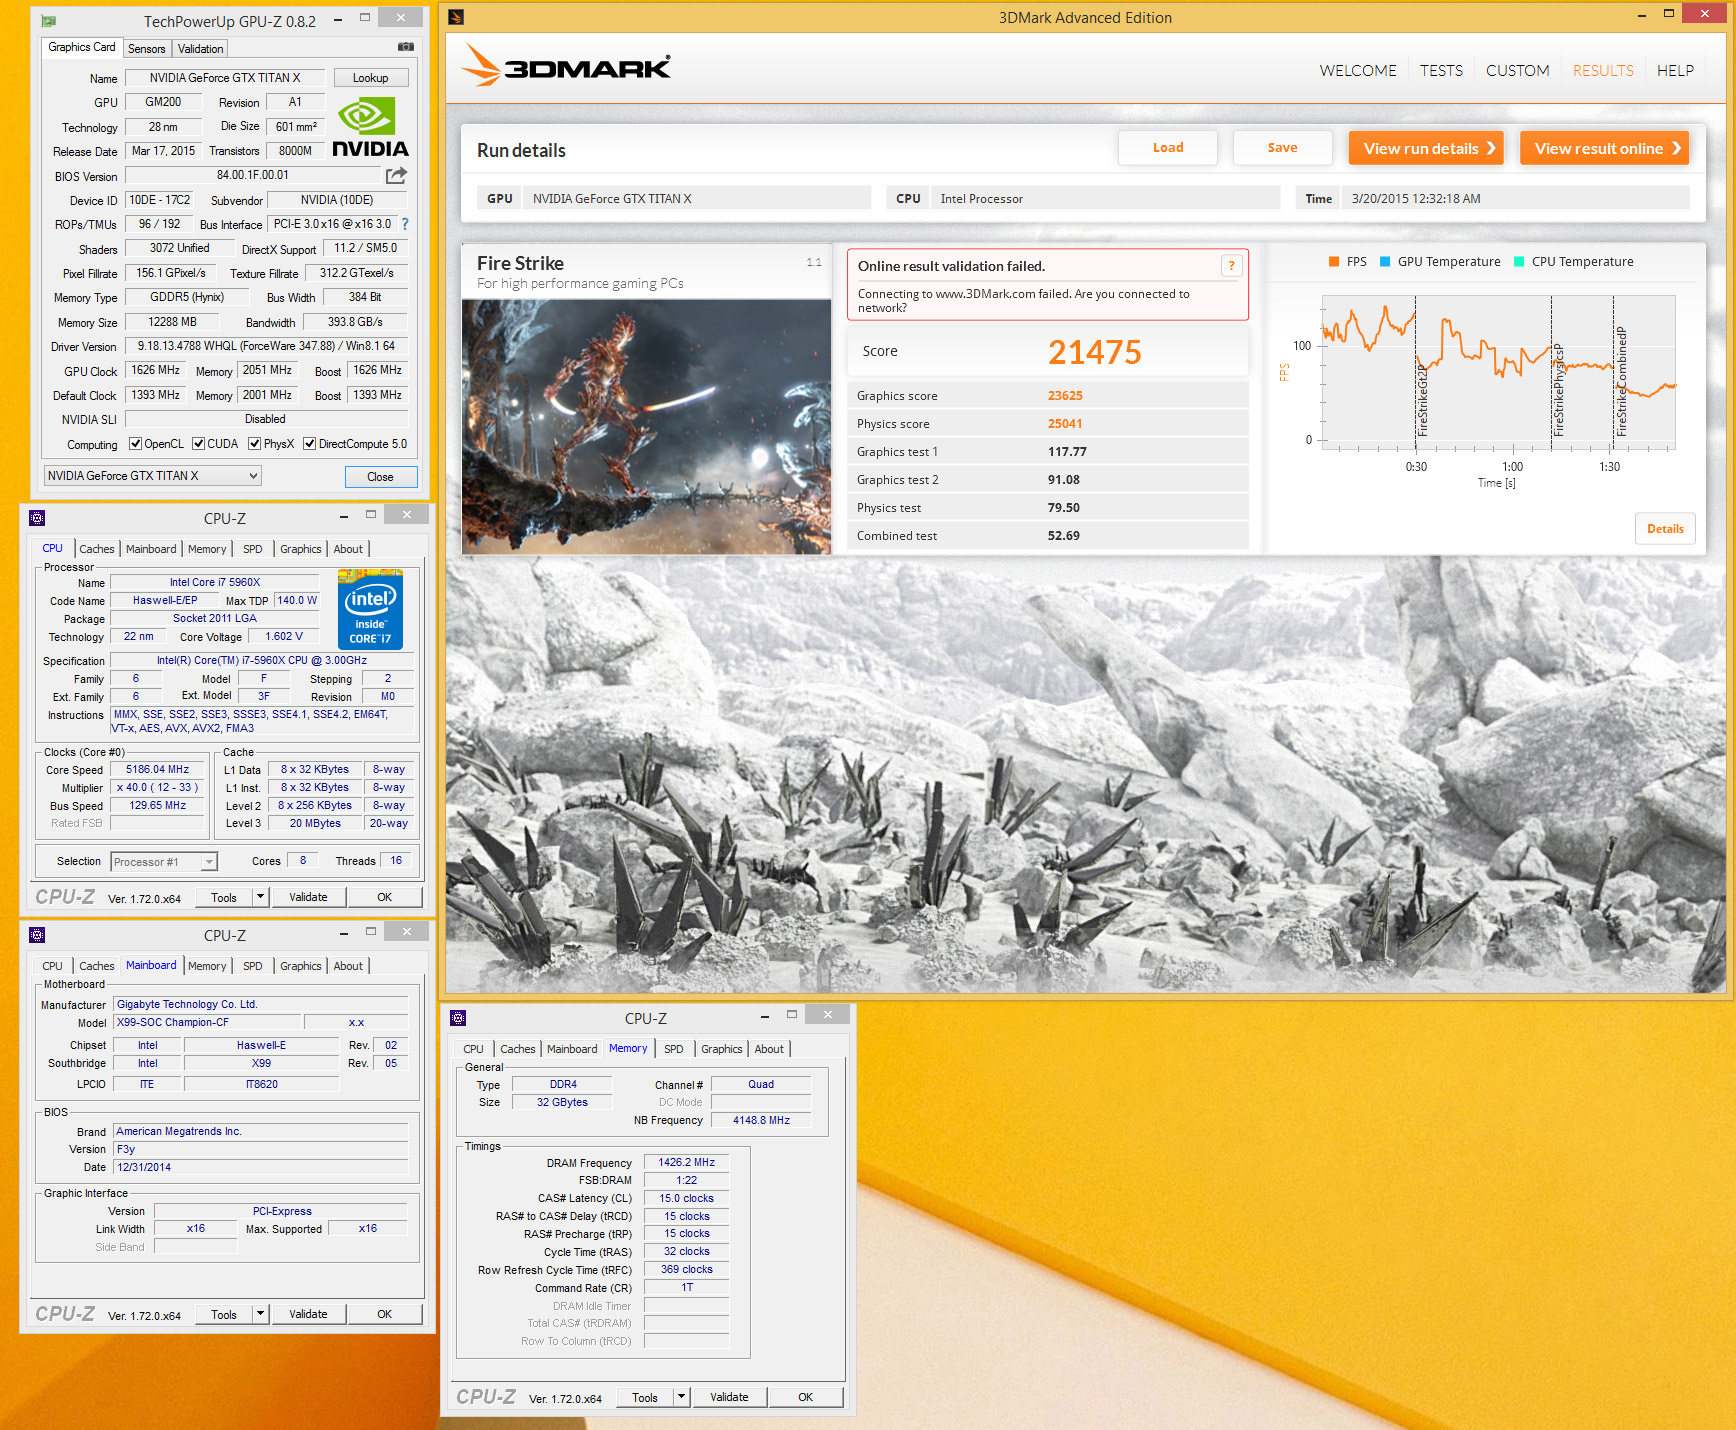Click the Intel Core i7 logo in CPU-Z
Viewport: 1736px width, 1430px height.
click(370, 610)
